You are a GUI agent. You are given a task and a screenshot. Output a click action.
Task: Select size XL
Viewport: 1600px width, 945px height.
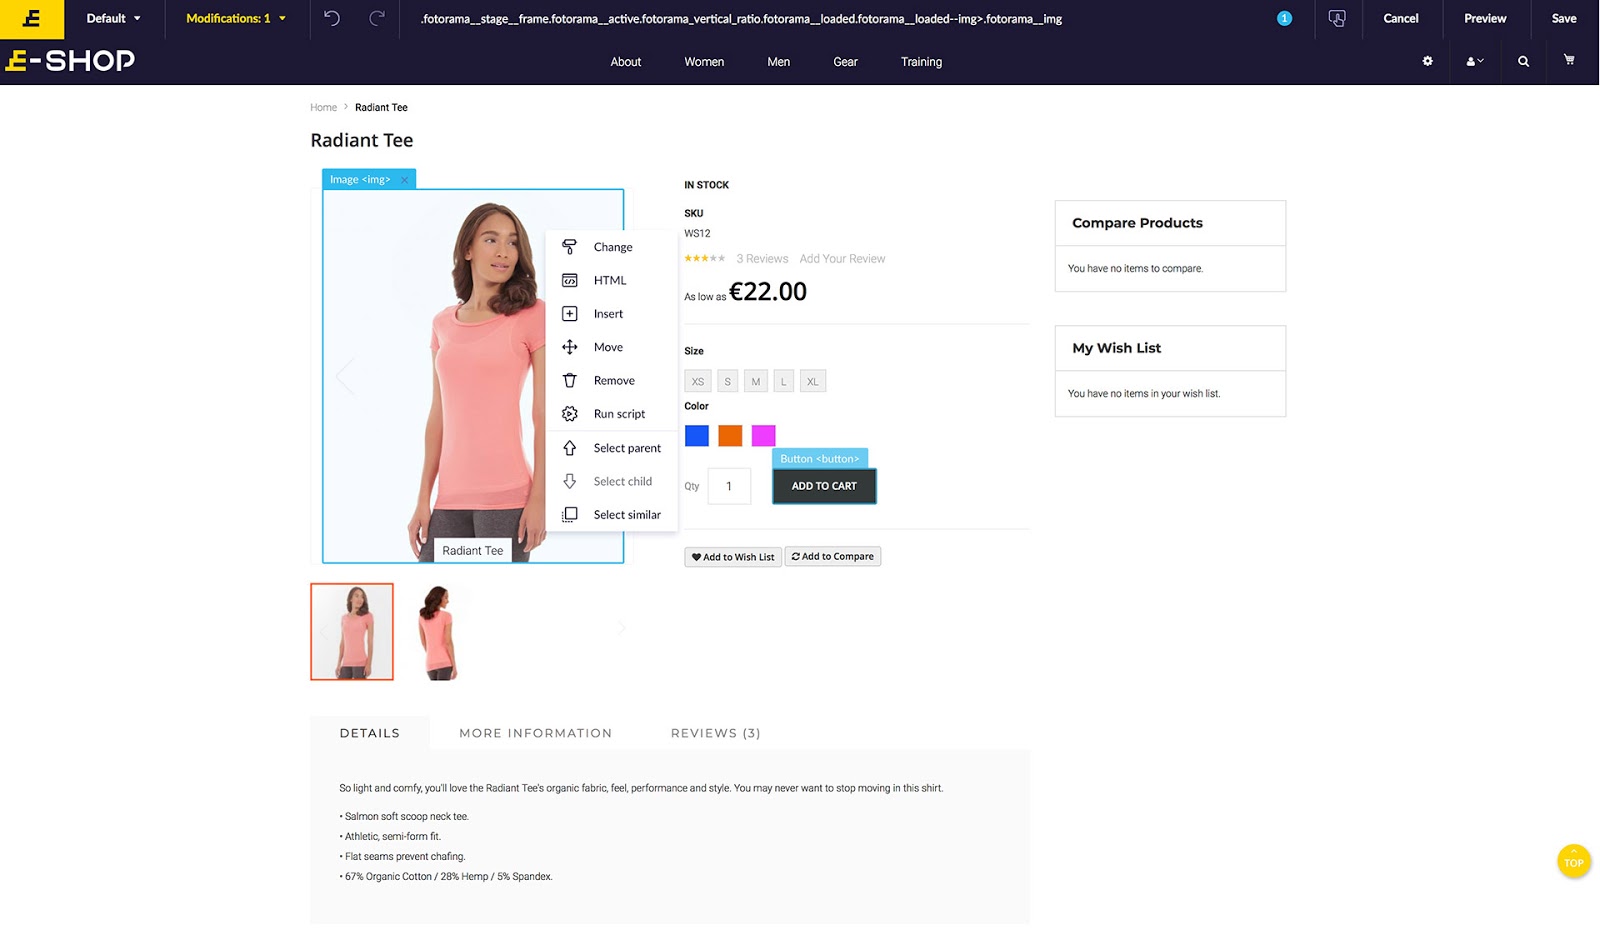click(x=813, y=381)
